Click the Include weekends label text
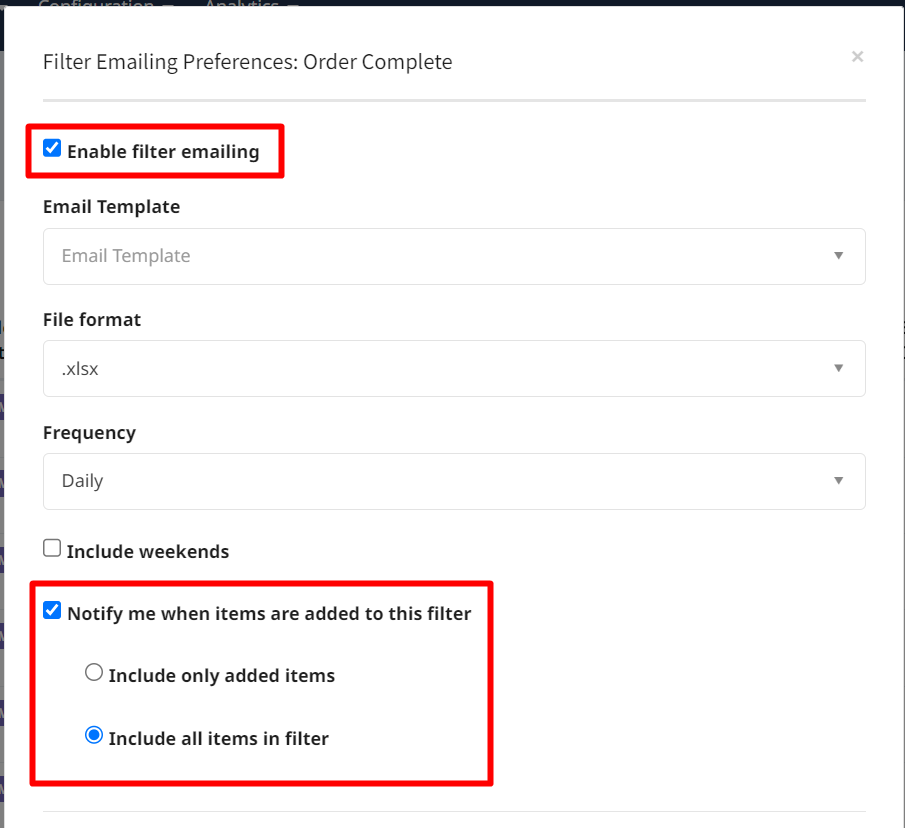The width and height of the screenshot is (905, 828). [x=148, y=551]
